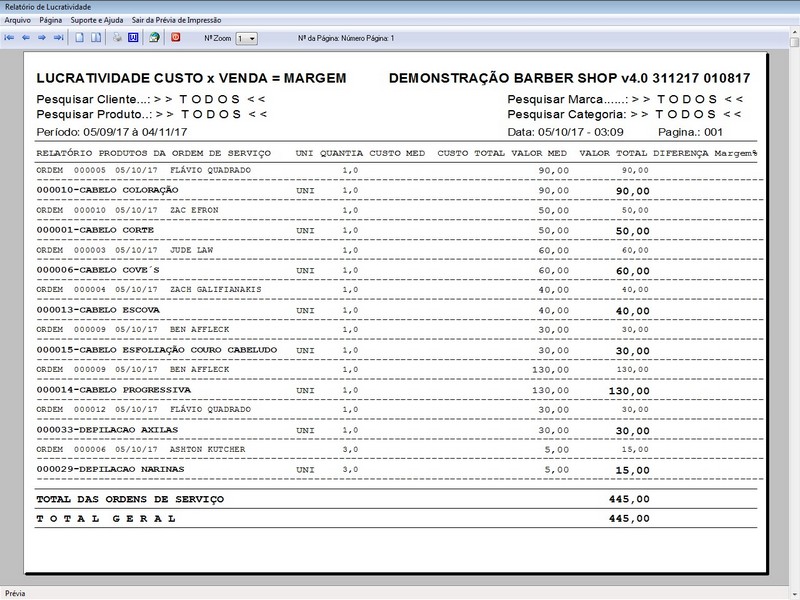Click the previous page arrow

pyautogui.click(x=25, y=38)
